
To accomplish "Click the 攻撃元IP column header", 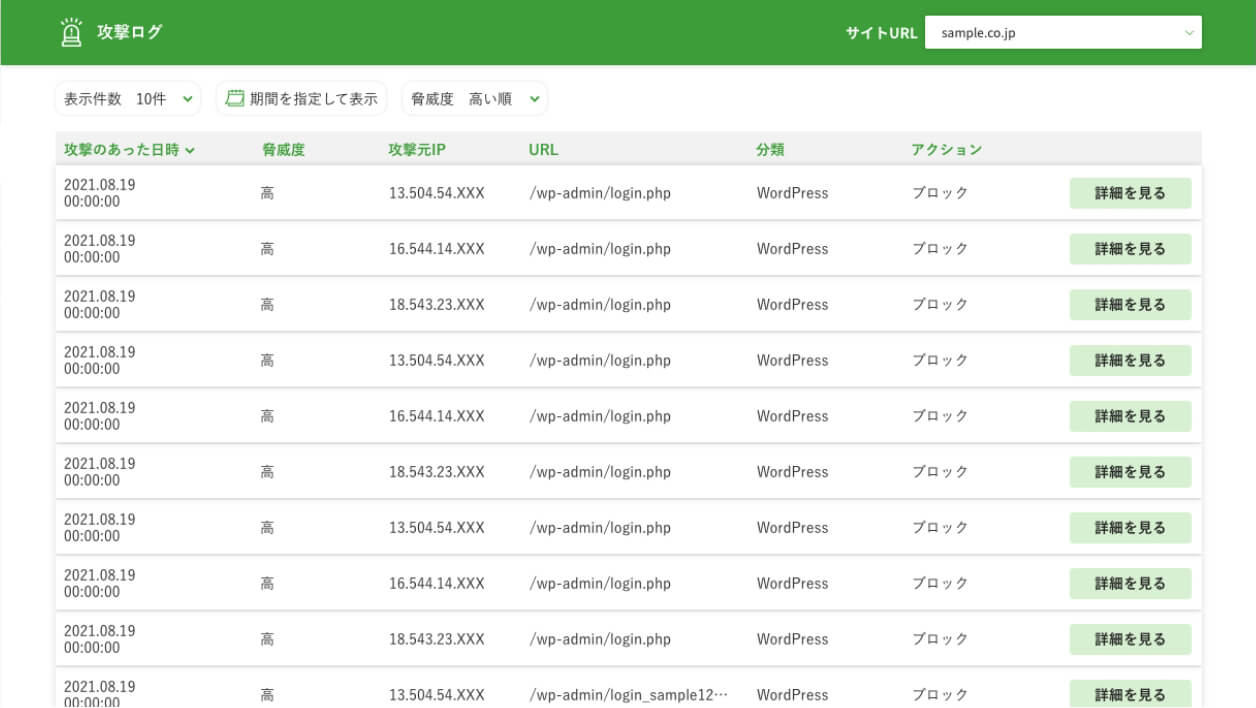I will 418,149.
